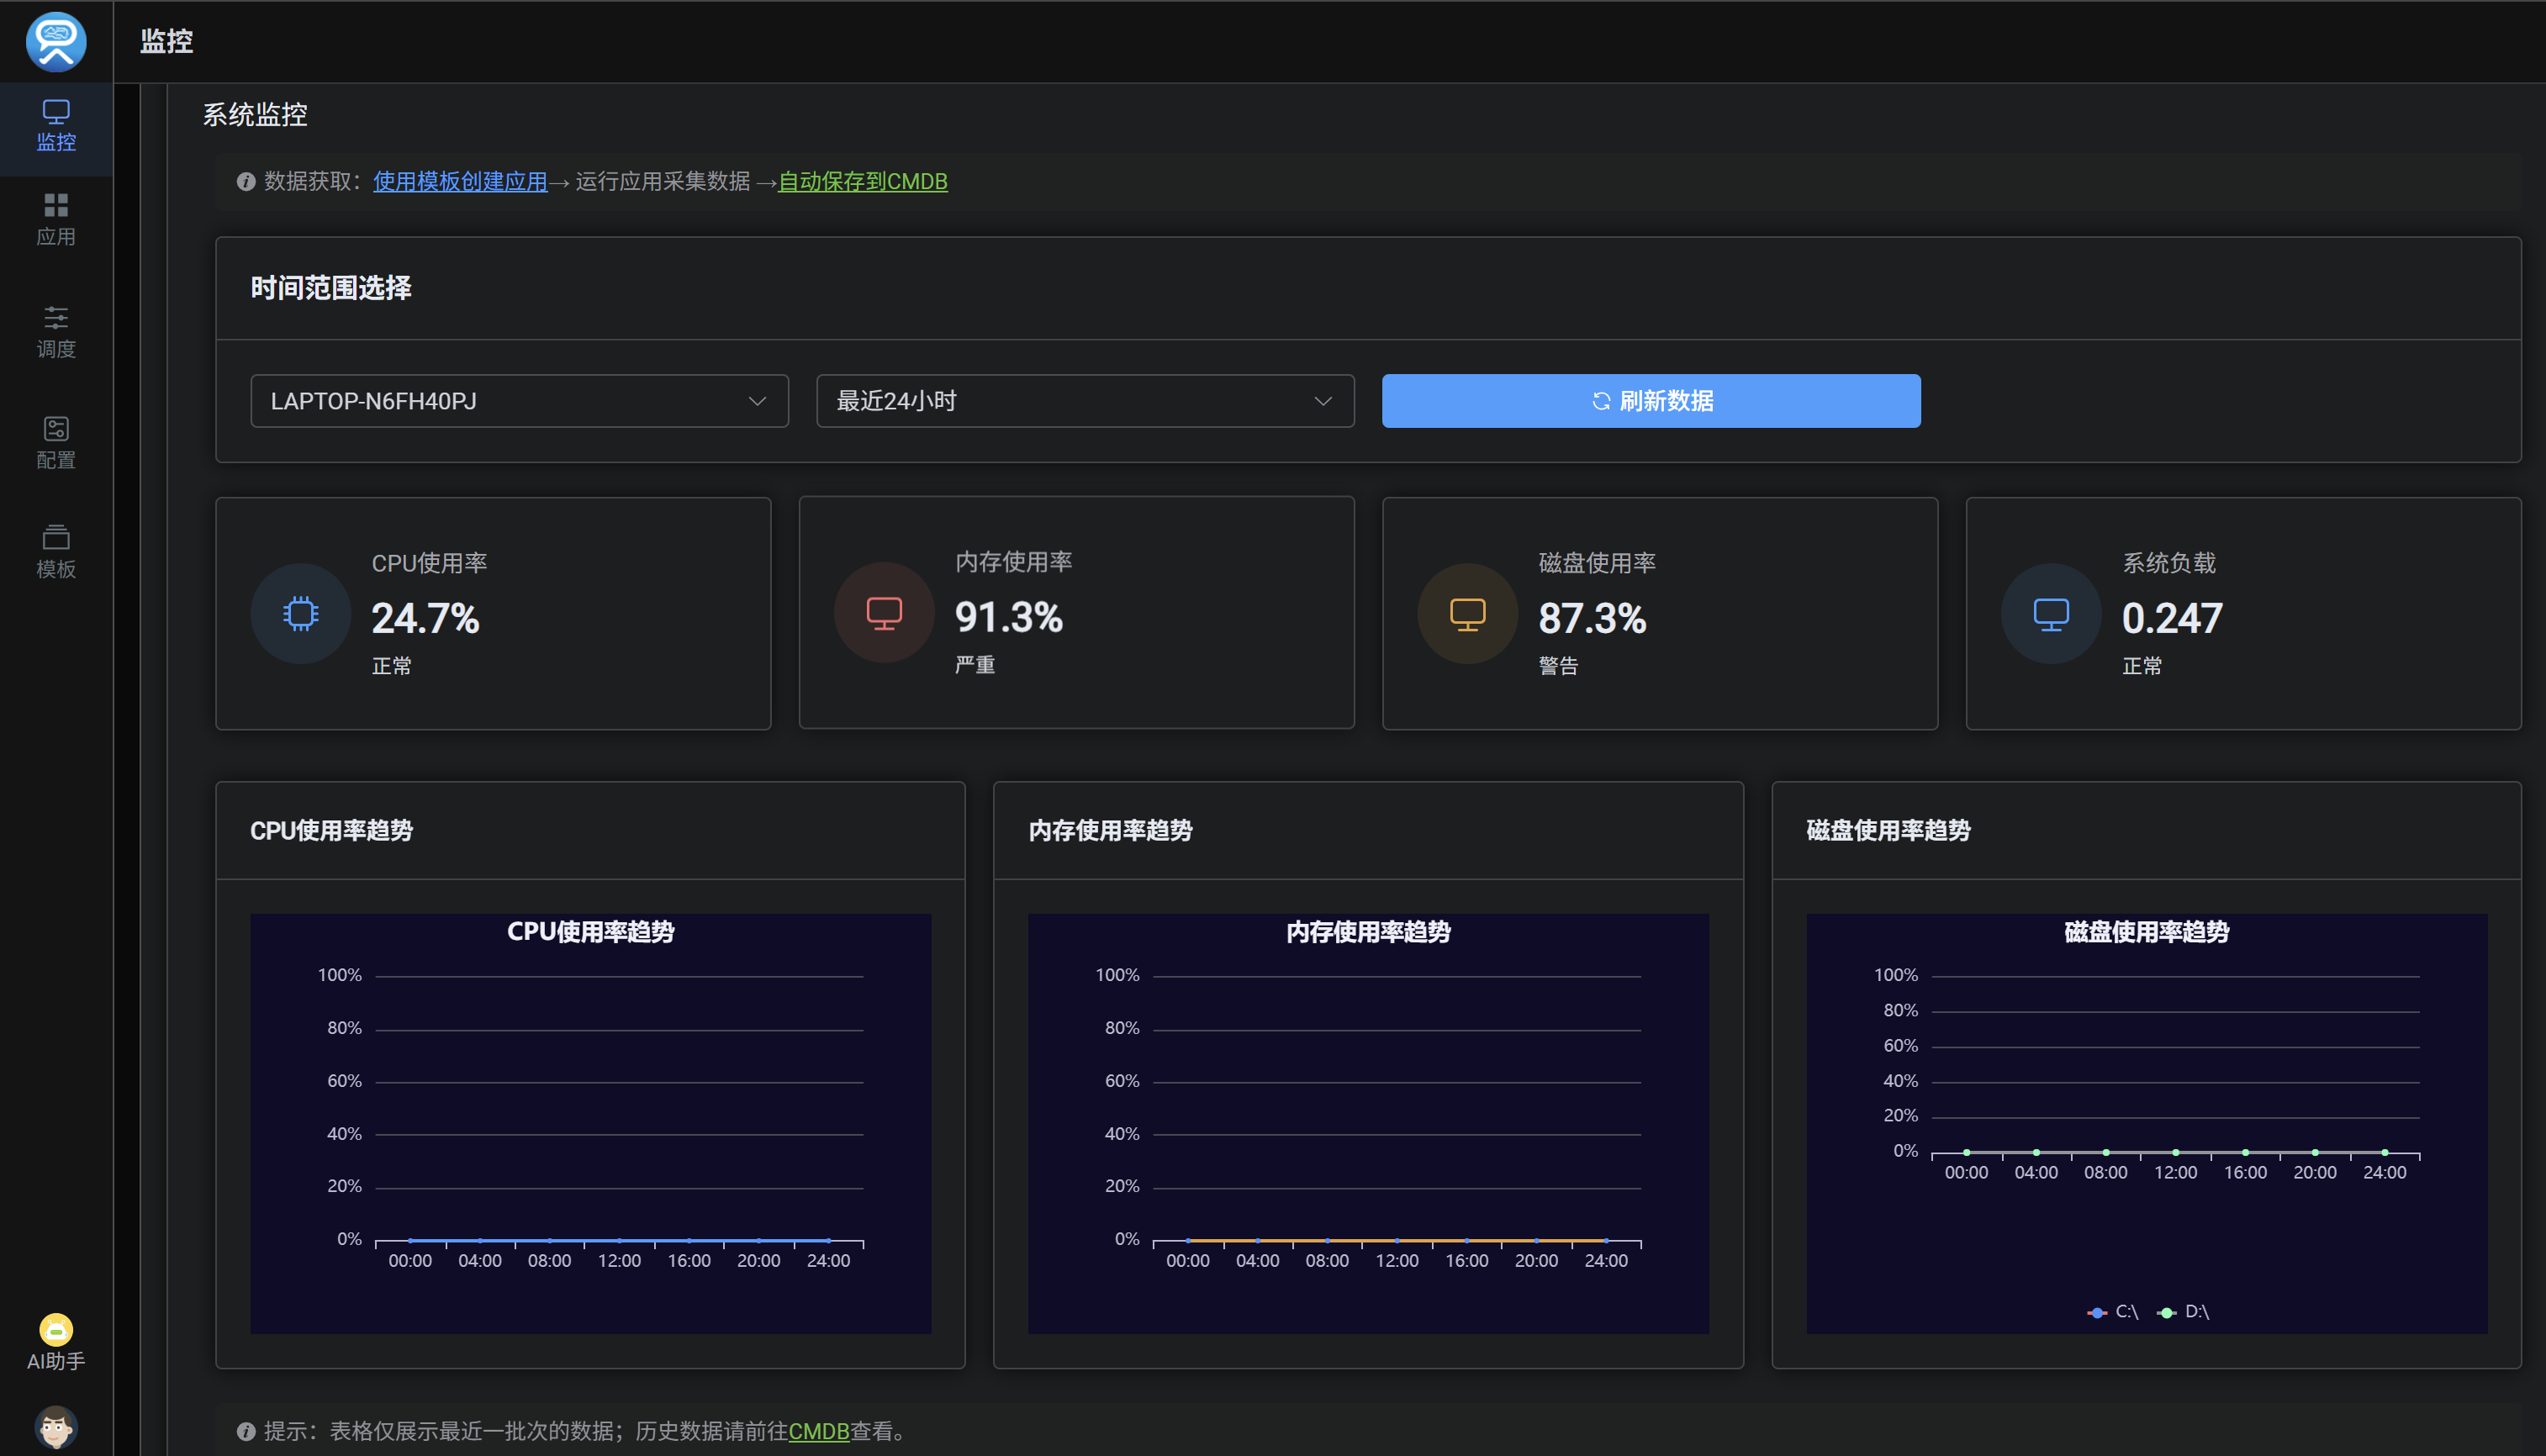Screen dimensions: 2546x1456
Task: Click the user avatar icon
Action: pos(56,1426)
